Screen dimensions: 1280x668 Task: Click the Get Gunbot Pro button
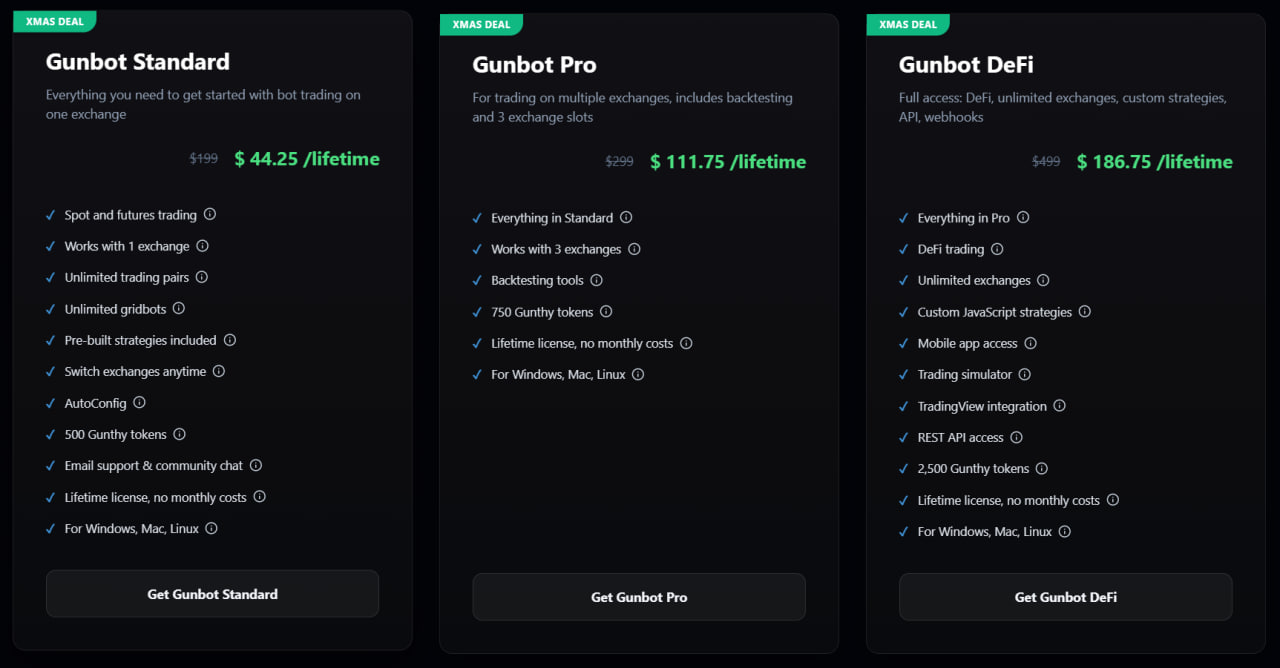pos(638,597)
